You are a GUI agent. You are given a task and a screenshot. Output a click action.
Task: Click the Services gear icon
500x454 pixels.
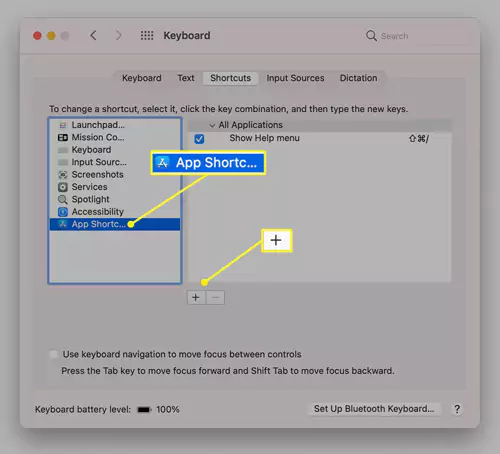coord(63,187)
